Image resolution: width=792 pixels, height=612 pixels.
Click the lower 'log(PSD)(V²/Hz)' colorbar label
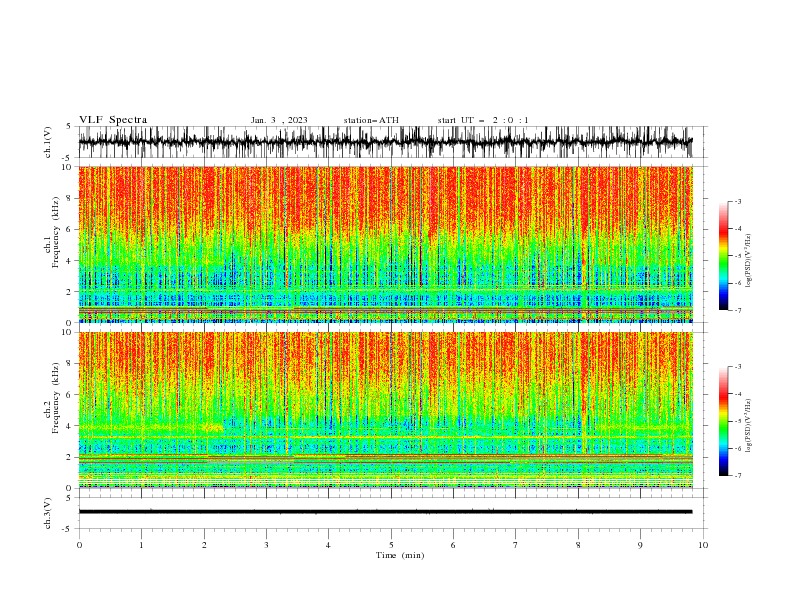749,425
